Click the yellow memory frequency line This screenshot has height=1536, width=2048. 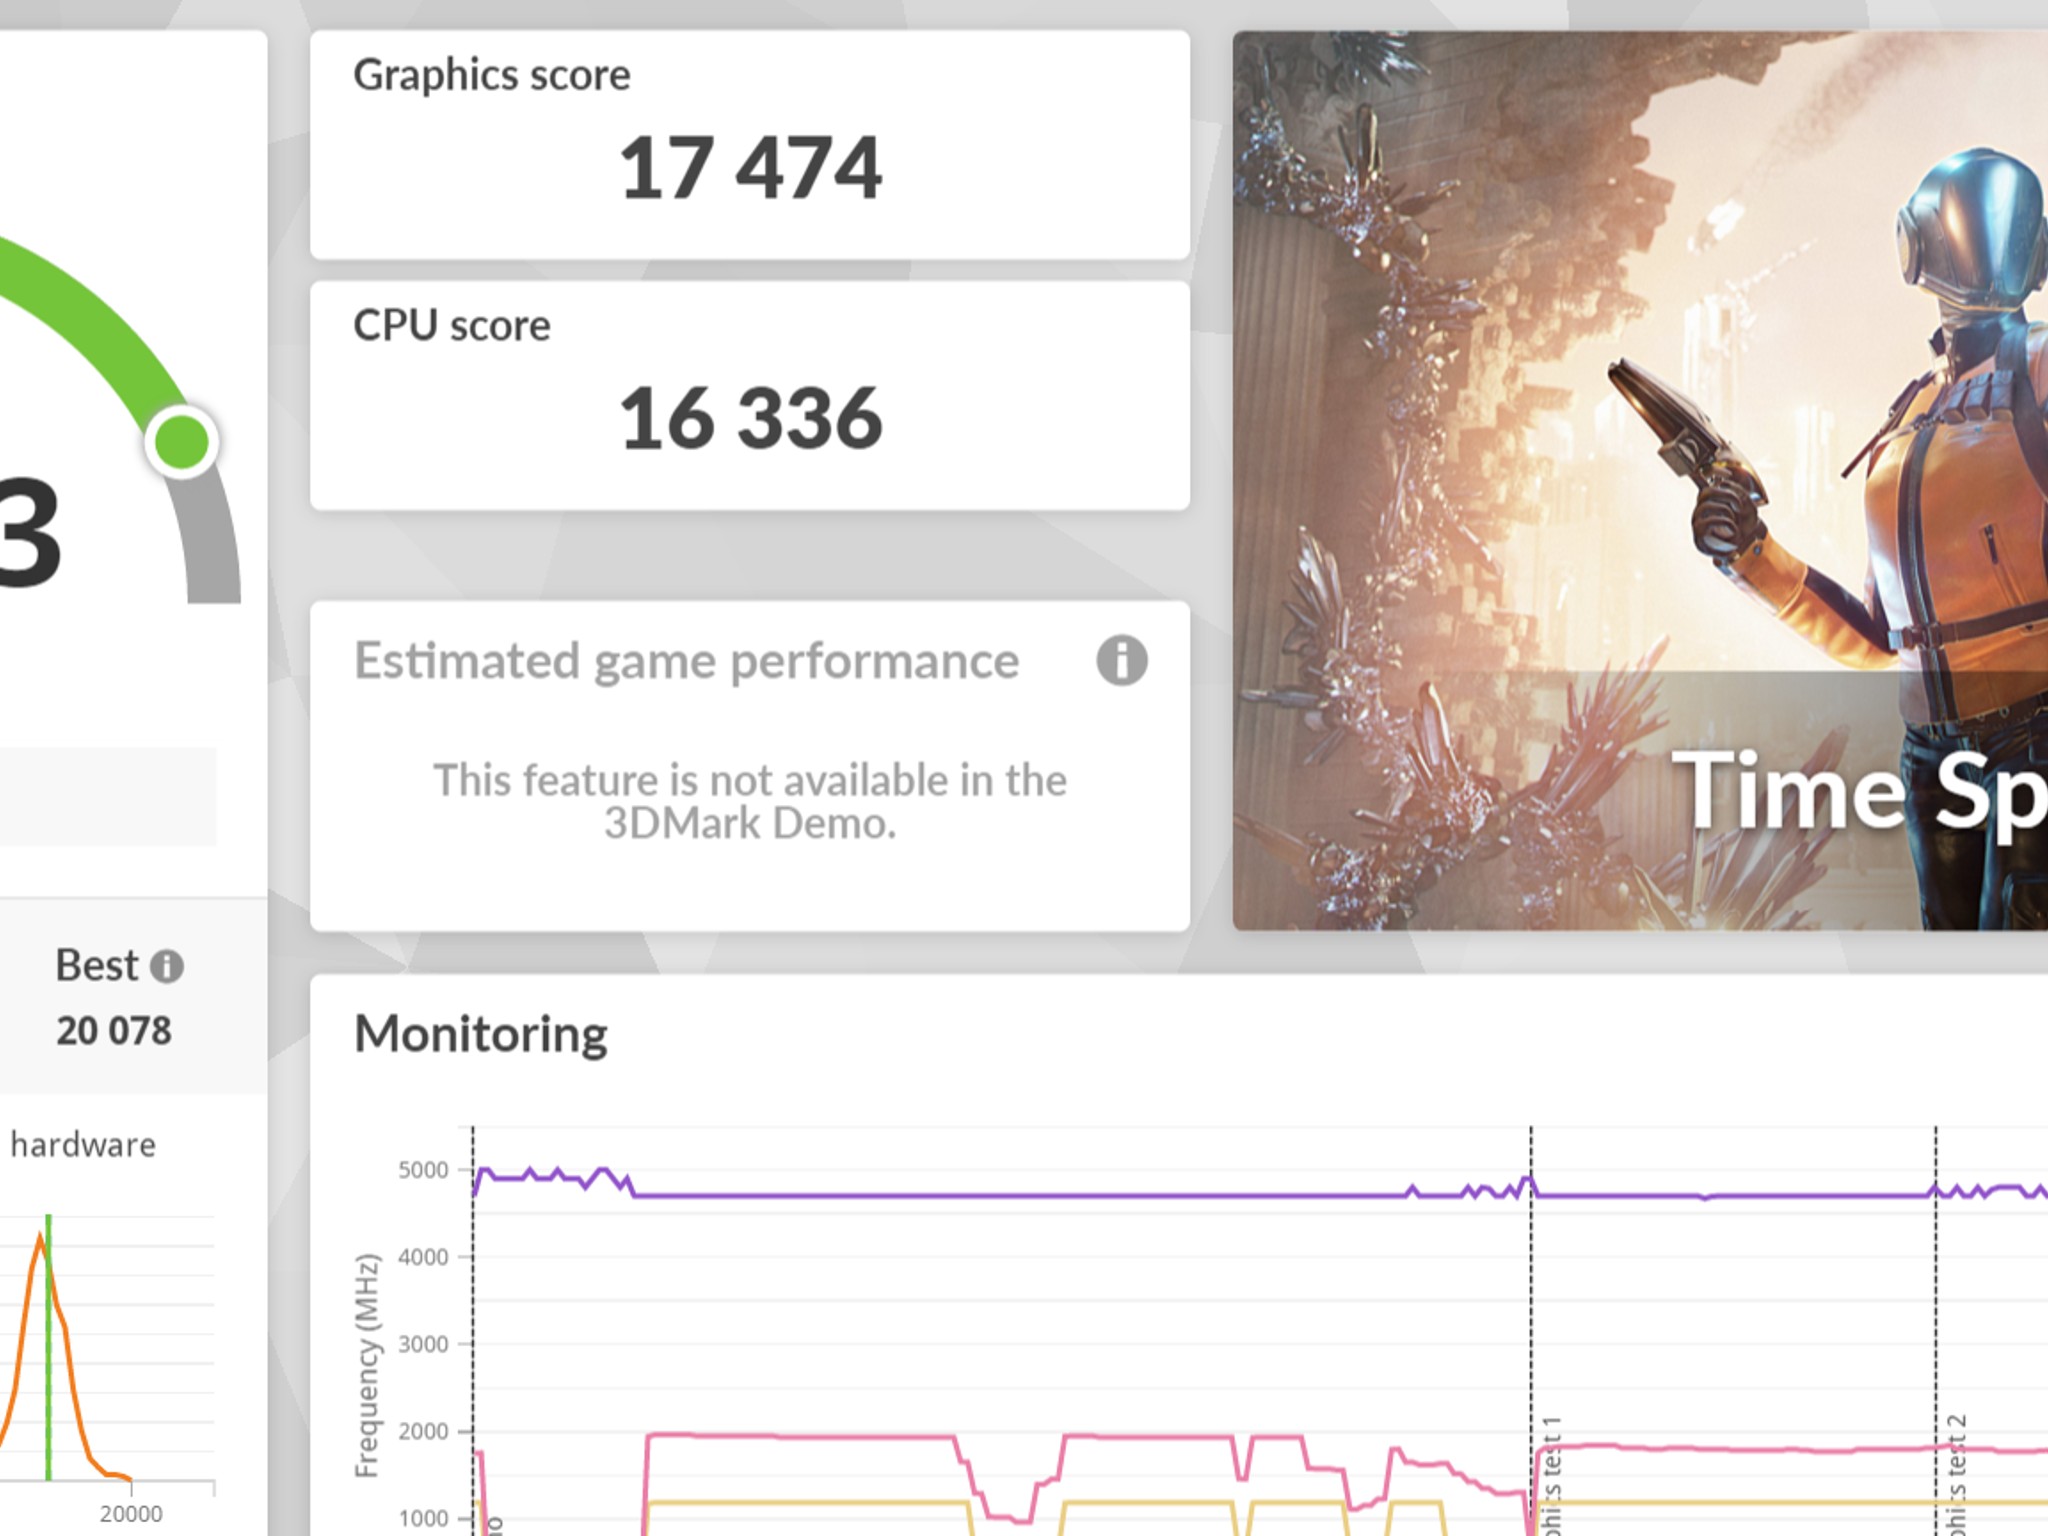click(x=800, y=1503)
